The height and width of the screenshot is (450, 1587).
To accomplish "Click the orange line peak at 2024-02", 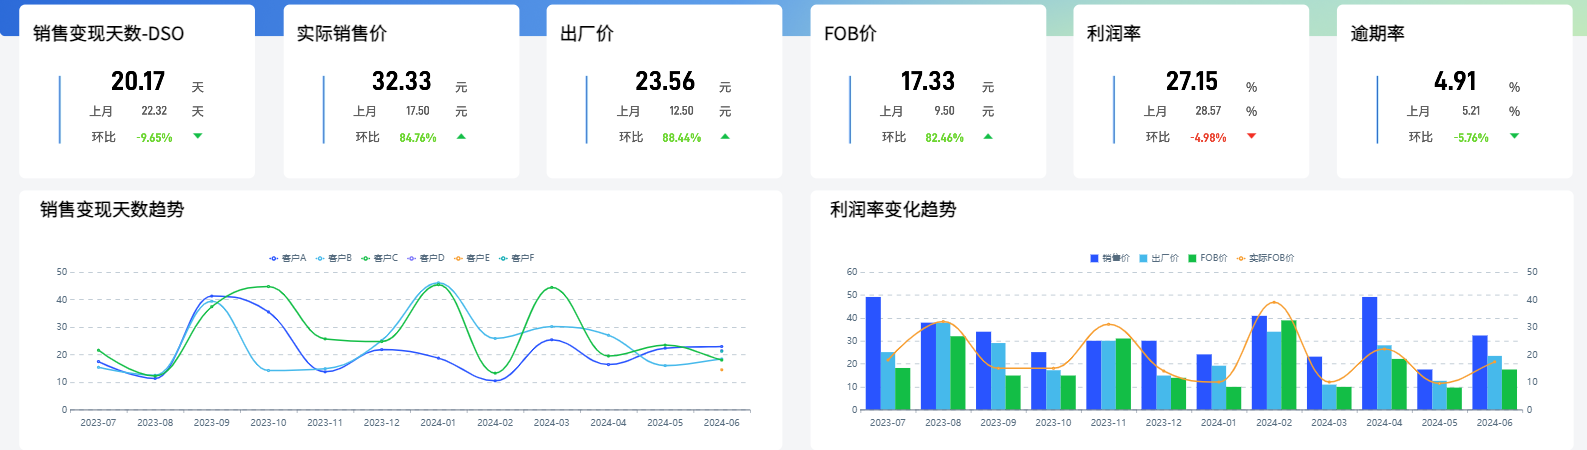I will tap(1273, 302).
